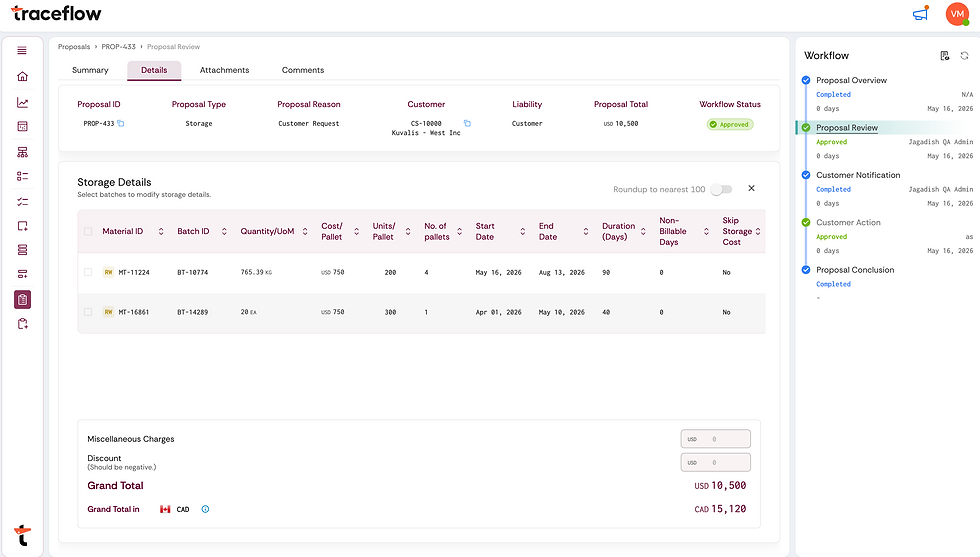
Task: Open the hamburger menu in sidebar
Action: (x=22, y=51)
